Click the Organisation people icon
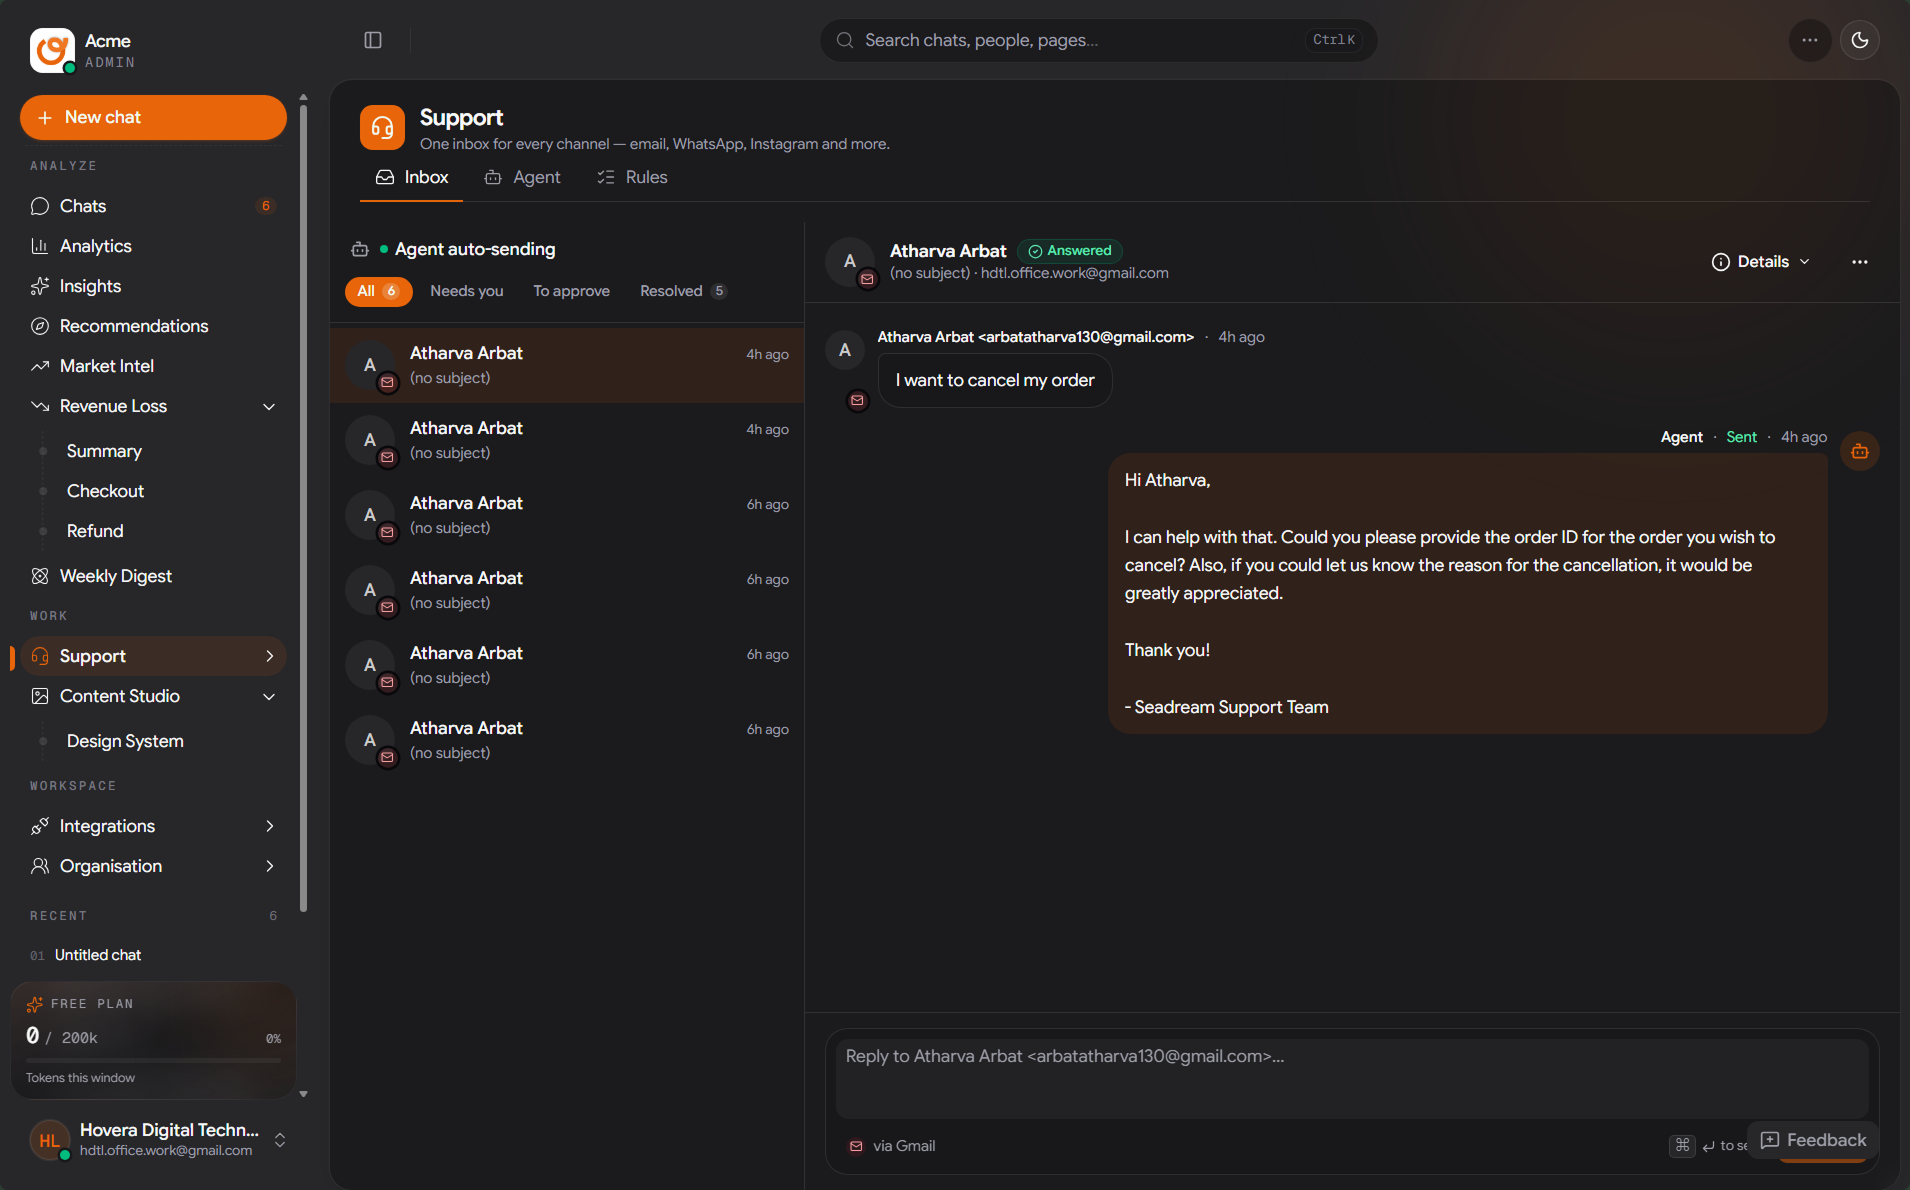This screenshot has height=1190, width=1910. (40, 866)
